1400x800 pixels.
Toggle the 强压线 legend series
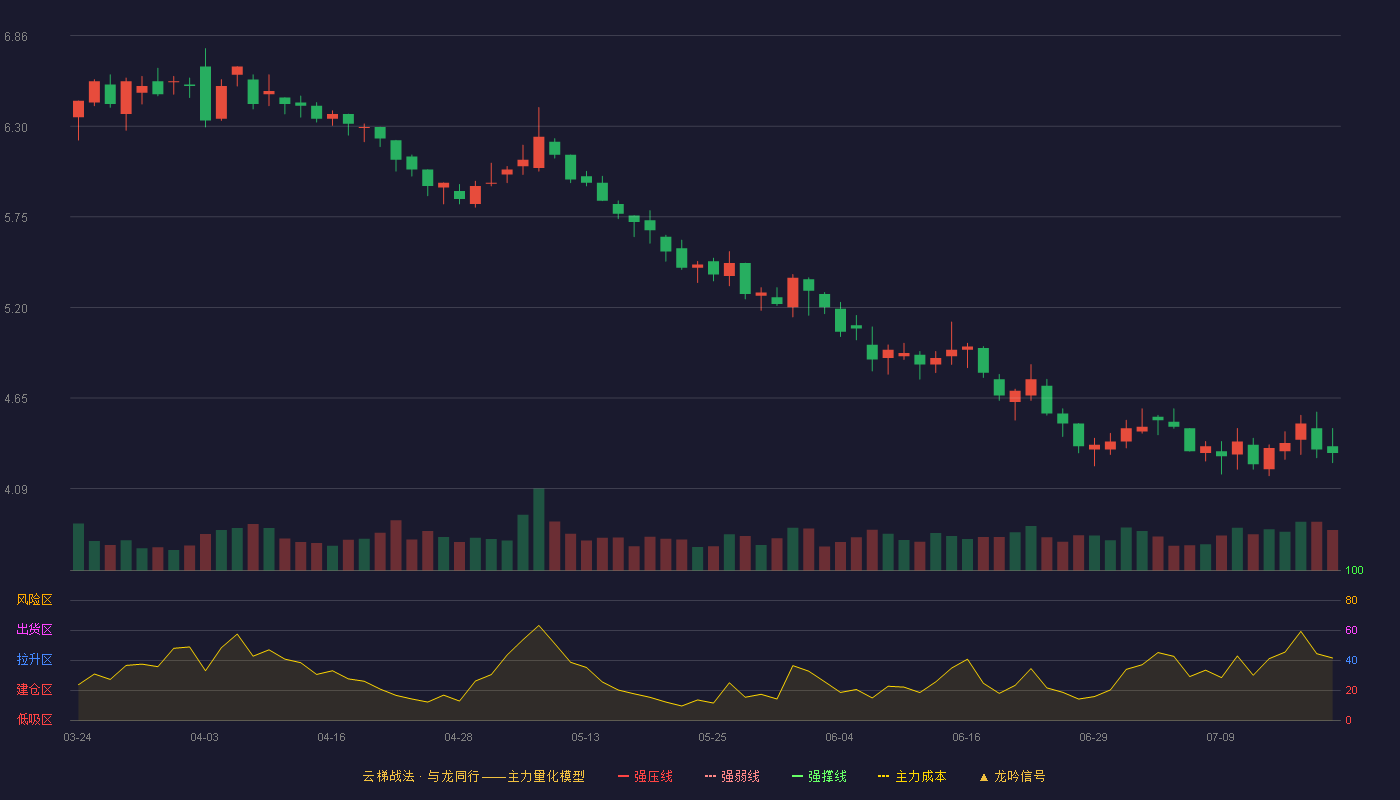coord(645,776)
